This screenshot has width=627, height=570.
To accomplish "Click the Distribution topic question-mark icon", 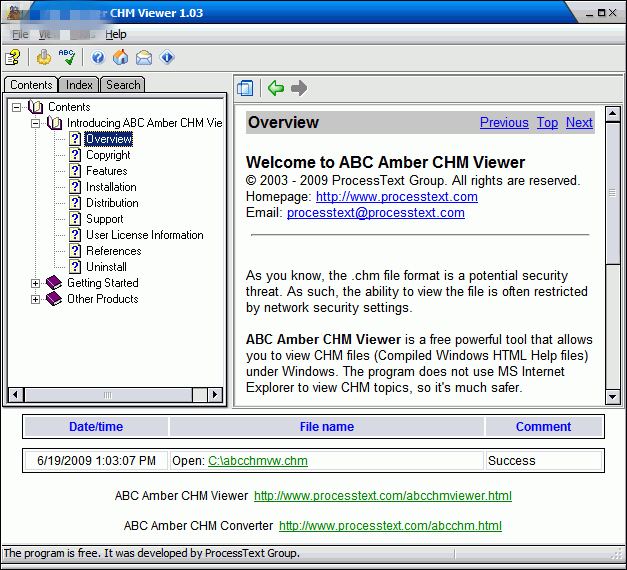I will tap(75, 202).
